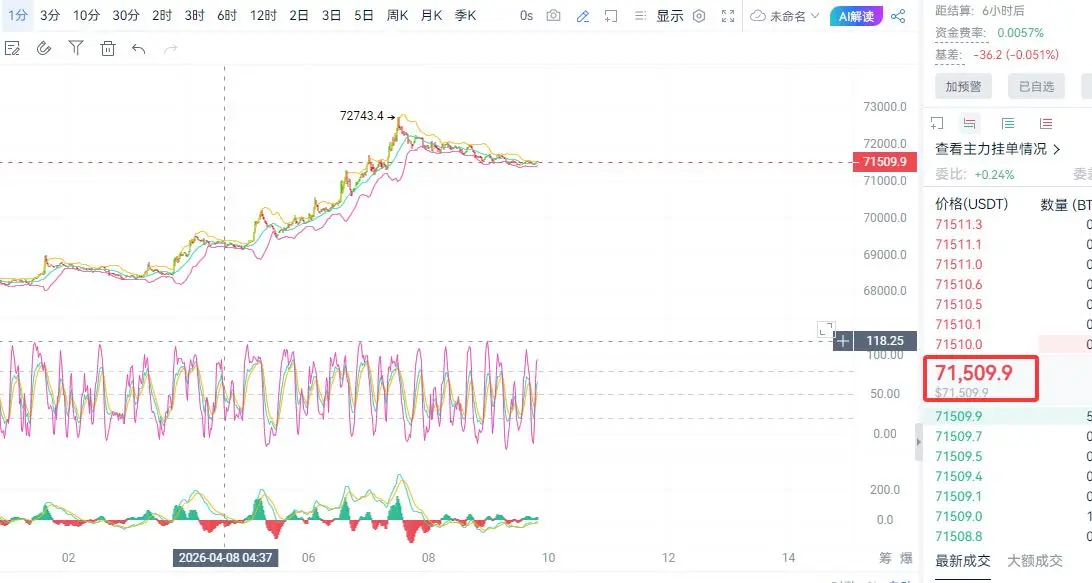Switch to 周K weekly chart
Viewport: 1092px width, 583px height.
[398, 15]
